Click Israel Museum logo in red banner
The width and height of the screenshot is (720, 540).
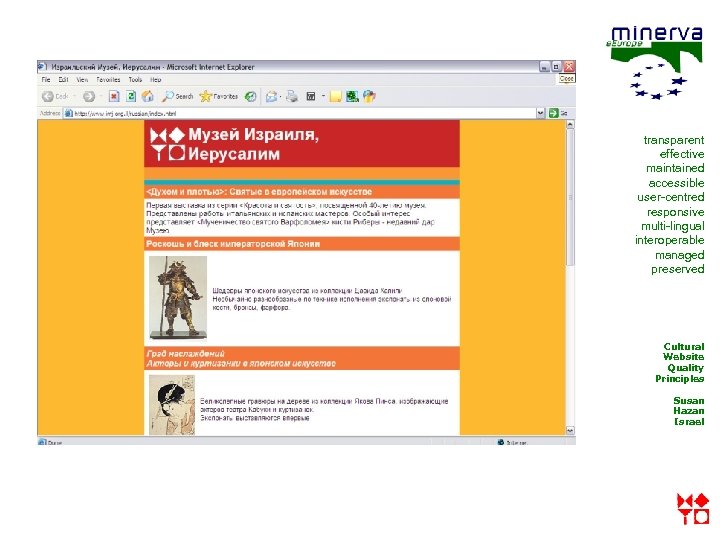(x=168, y=144)
